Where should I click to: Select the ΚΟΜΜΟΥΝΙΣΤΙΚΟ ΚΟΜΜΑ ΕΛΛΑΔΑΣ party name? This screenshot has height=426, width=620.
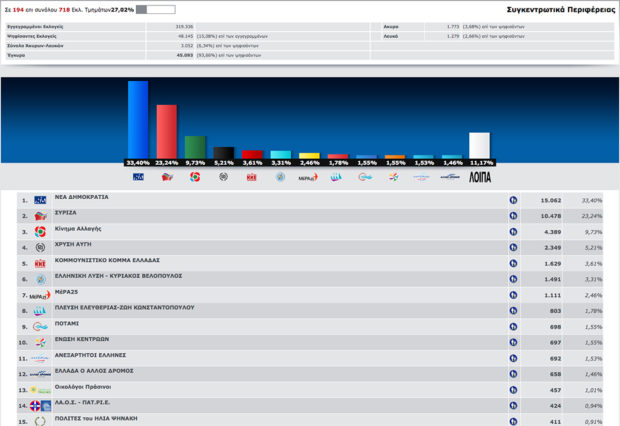click(x=107, y=260)
